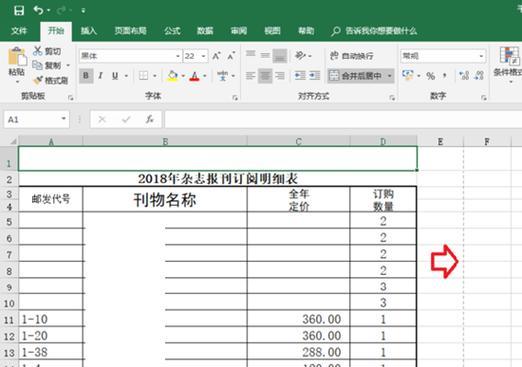Open the 合并后居中 dropdown arrow
The height and width of the screenshot is (367, 522).
389,76
